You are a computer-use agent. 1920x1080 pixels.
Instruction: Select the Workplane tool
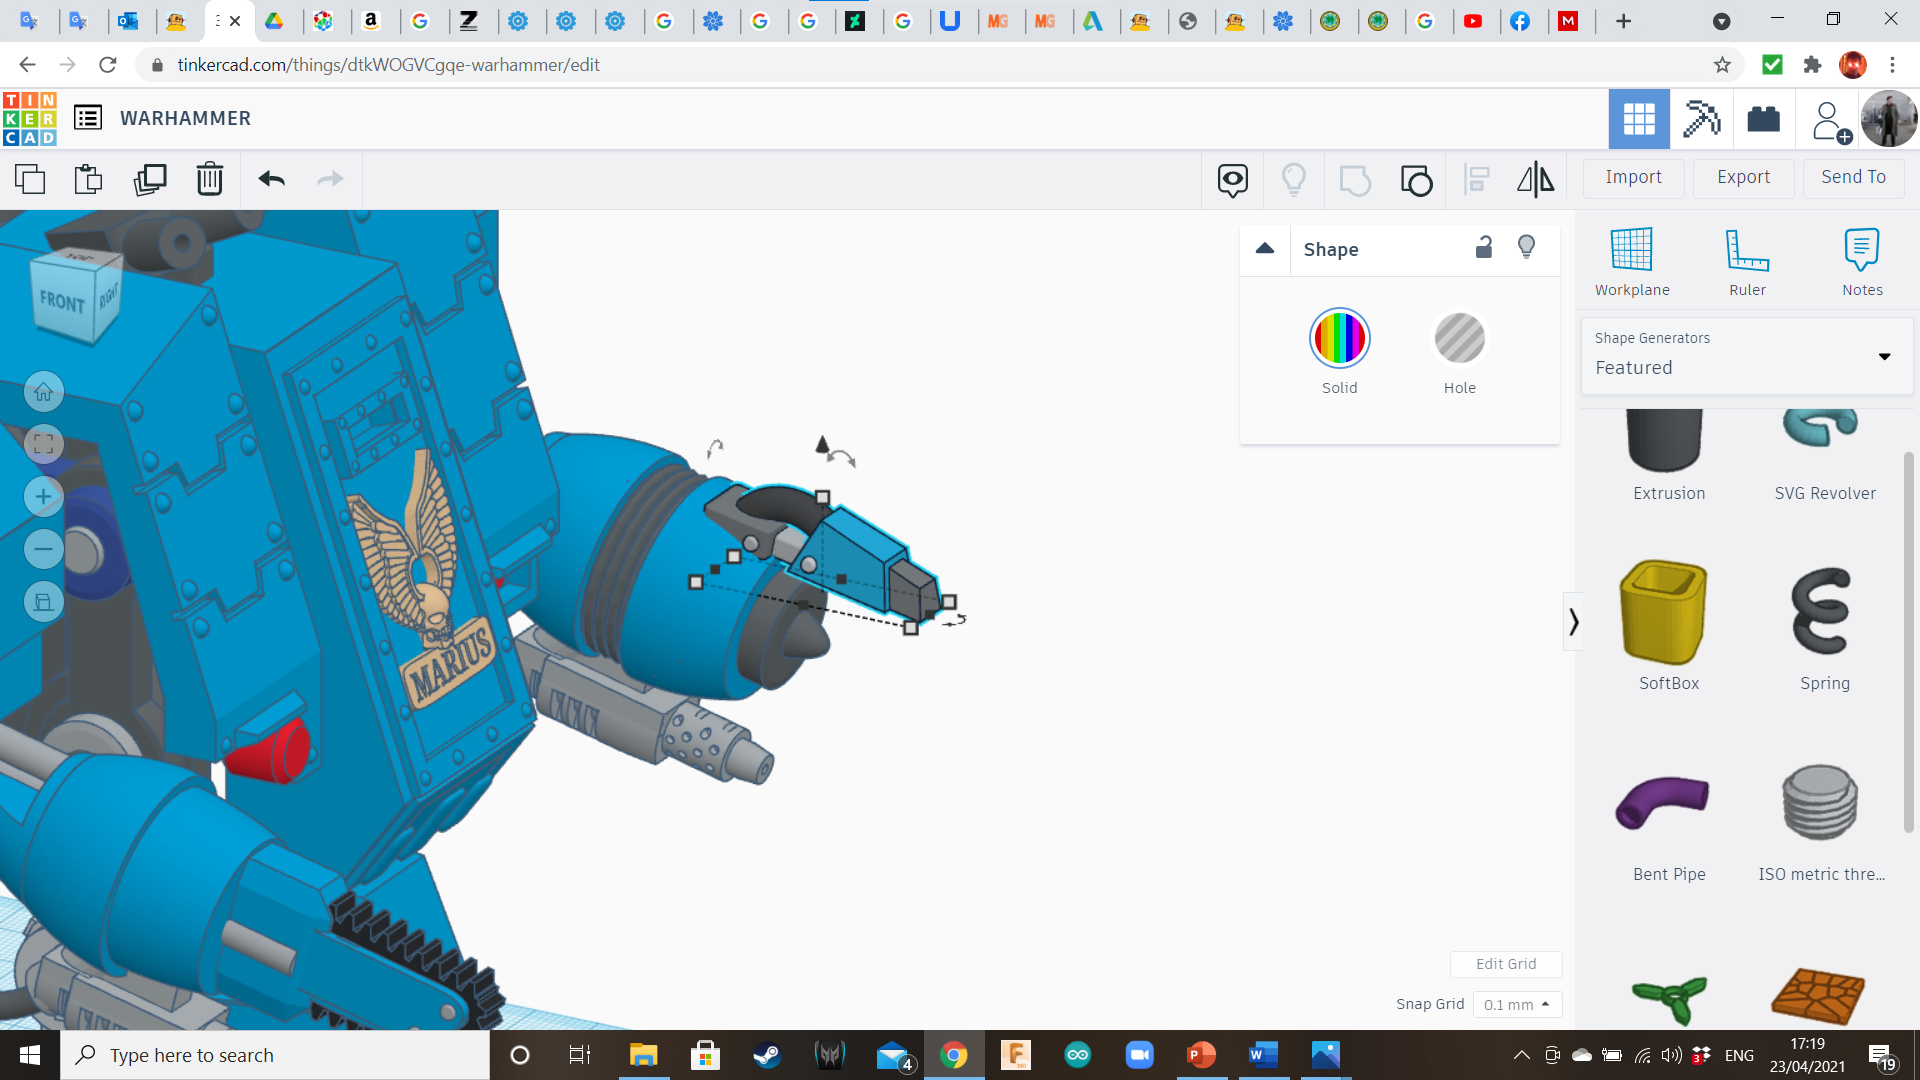tap(1631, 262)
